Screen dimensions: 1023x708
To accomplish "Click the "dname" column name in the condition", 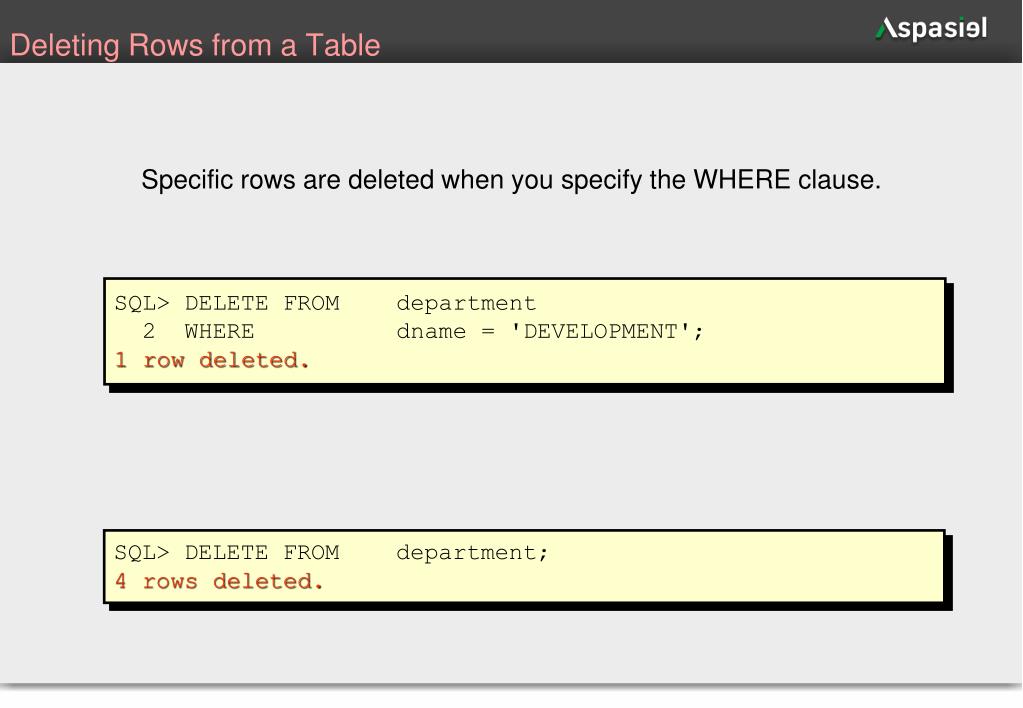I will click(x=431, y=331).
